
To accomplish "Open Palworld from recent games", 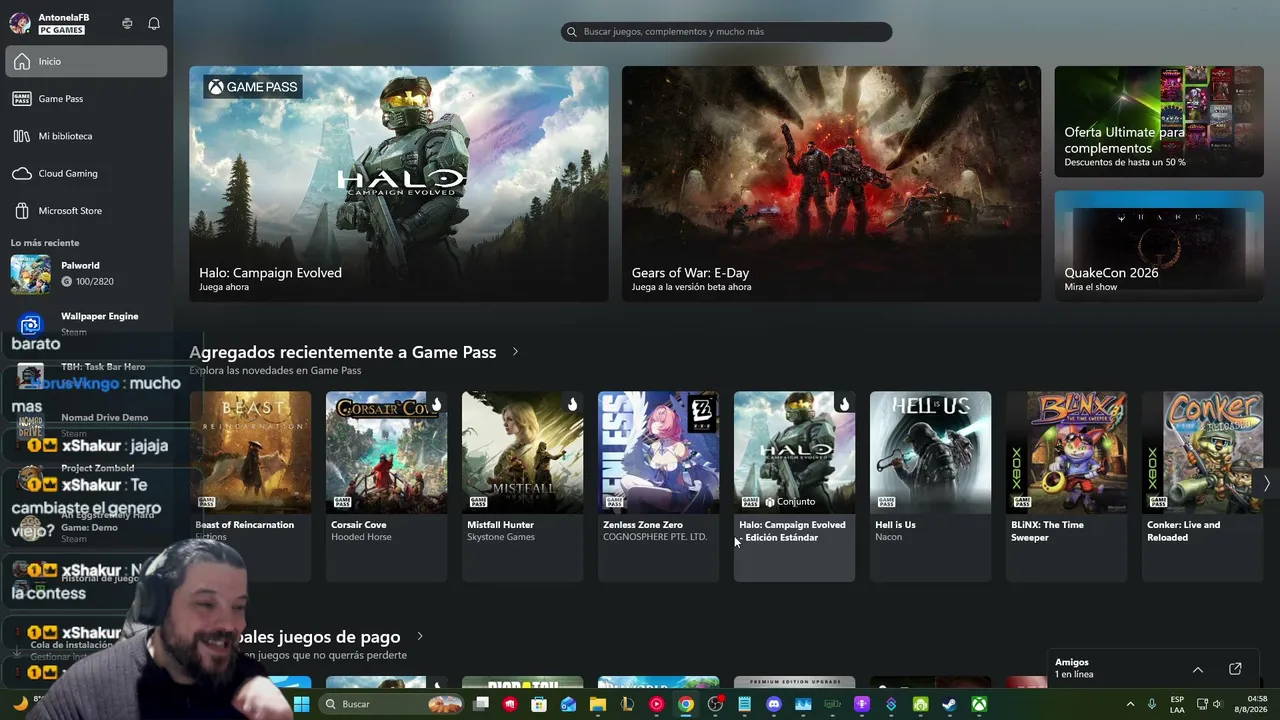I will click(x=86, y=274).
